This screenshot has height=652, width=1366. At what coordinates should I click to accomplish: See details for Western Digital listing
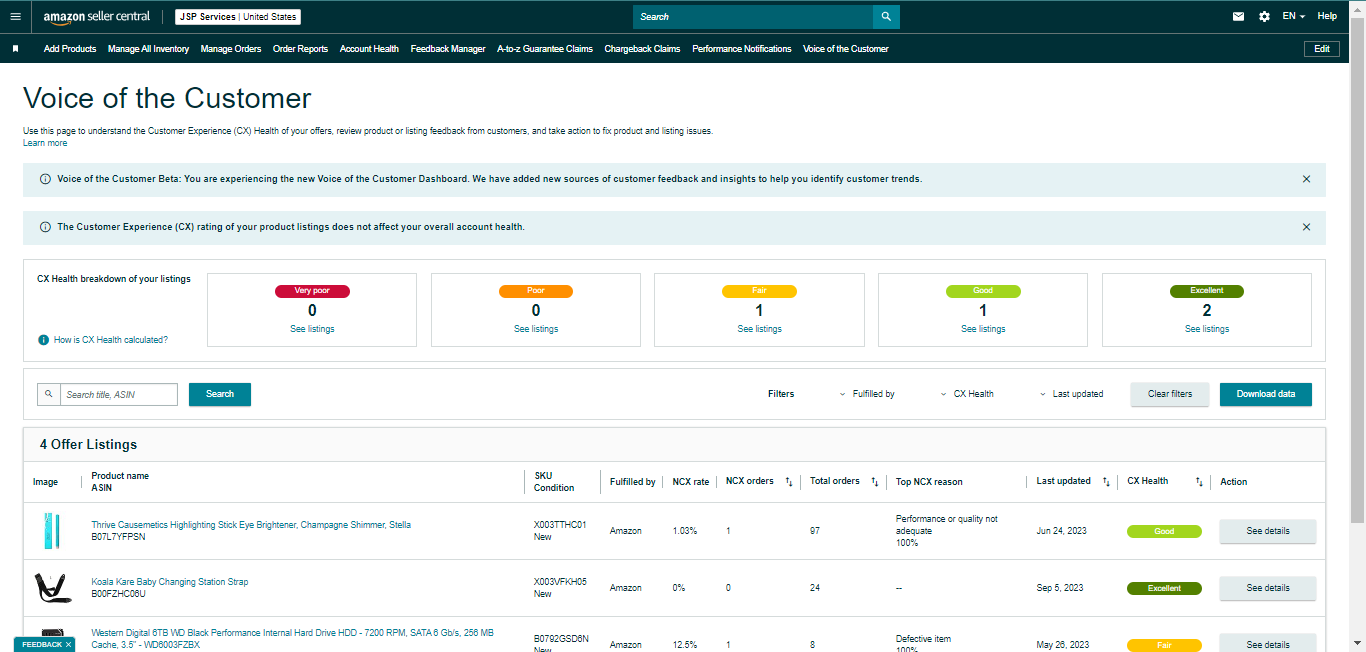point(1268,643)
